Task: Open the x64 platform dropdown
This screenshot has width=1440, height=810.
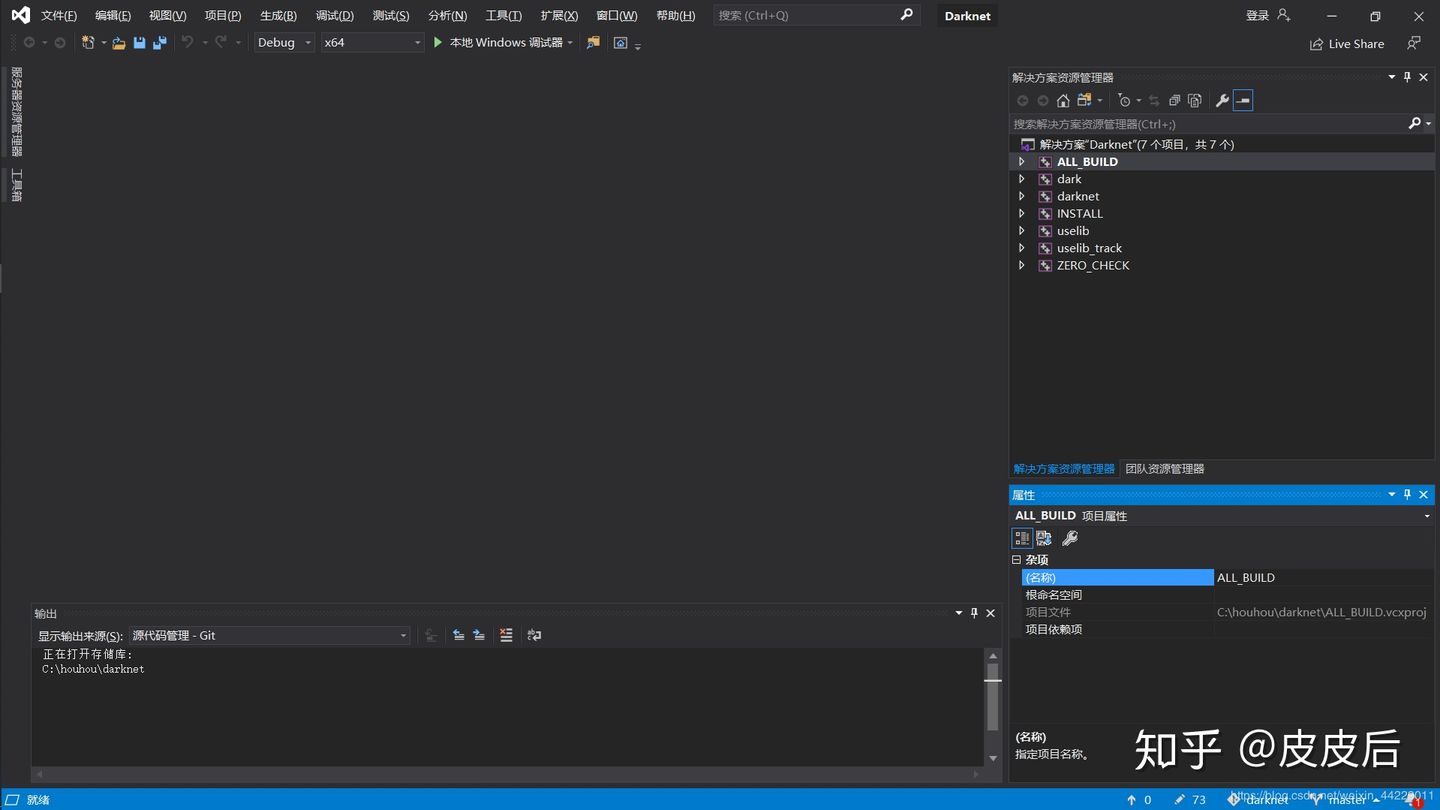Action: 371,43
